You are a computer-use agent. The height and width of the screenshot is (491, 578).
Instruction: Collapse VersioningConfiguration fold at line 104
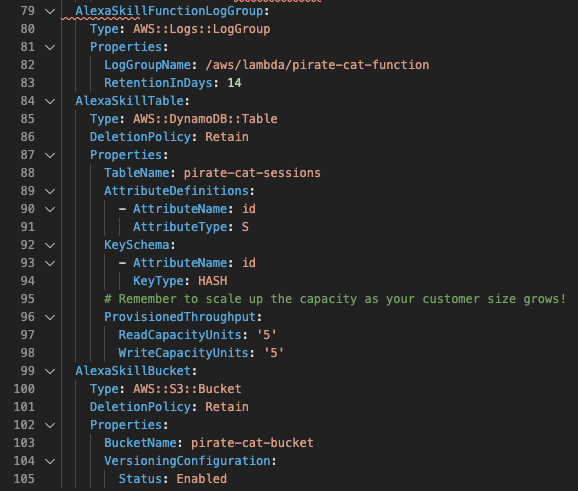50,461
